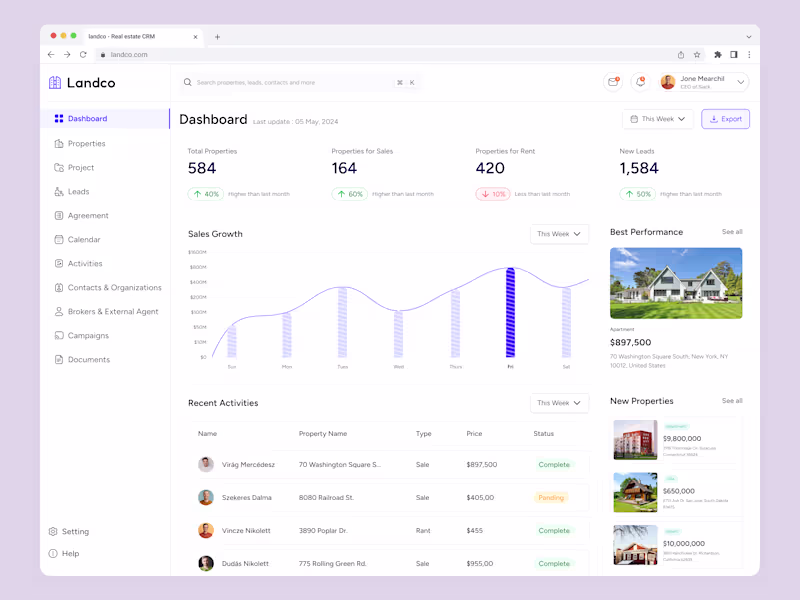The height and width of the screenshot is (600, 800).
Task: Click the Documents sidebar icon
Action: [x=59, y=359]
